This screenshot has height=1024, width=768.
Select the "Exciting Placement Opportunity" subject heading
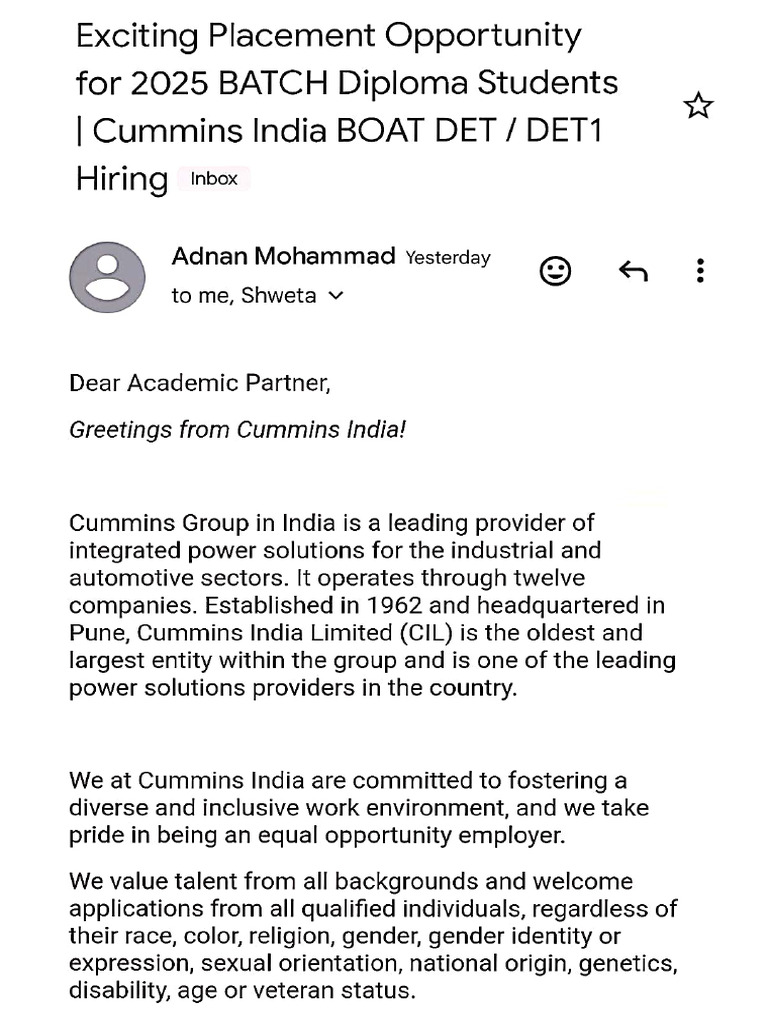tap(328, 36)
